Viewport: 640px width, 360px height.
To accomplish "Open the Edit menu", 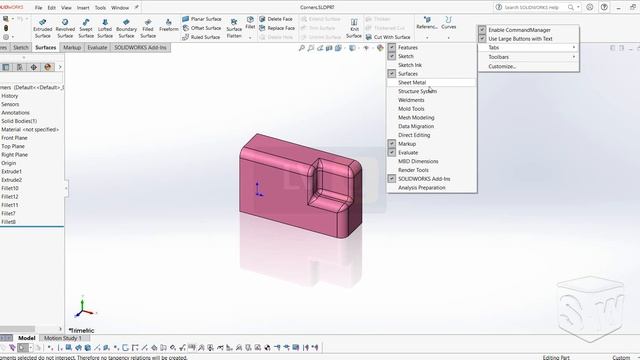I will tap(51, 8).
